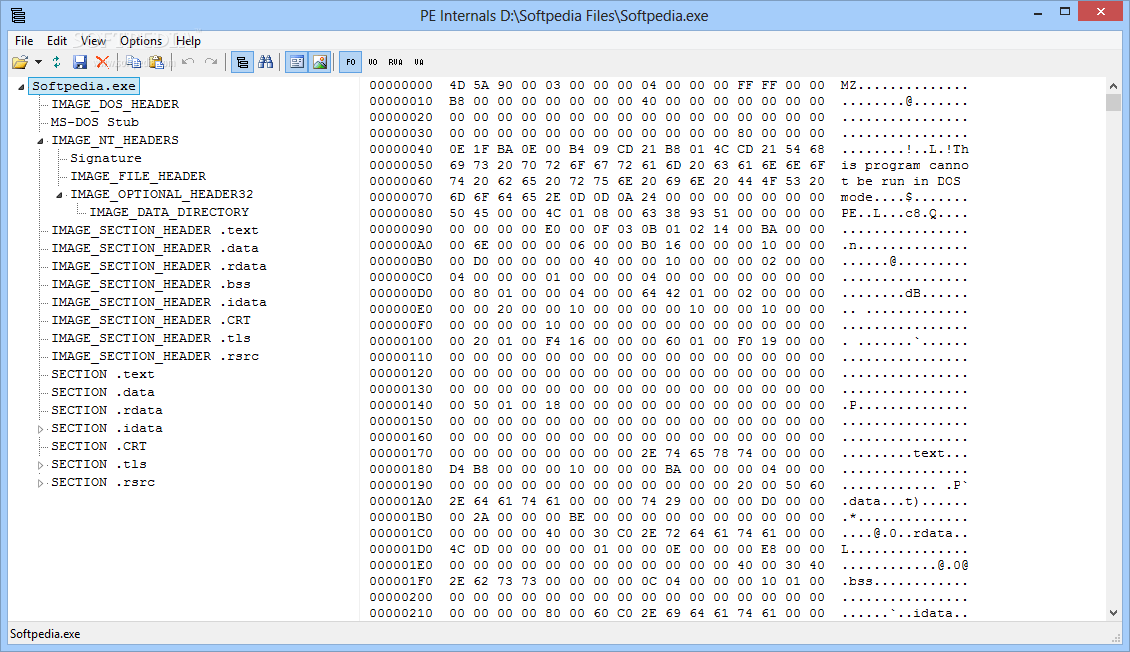Click the hex view scrollbar thumb
The height and width of the screenshot is (652, 1130).
pos(1113,102)
